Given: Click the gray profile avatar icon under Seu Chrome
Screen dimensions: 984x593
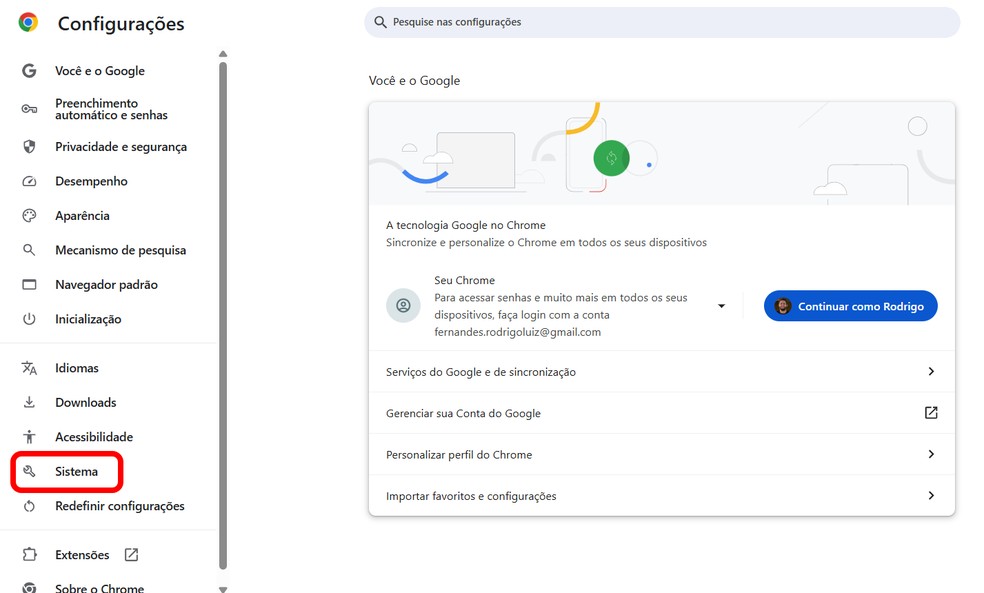Looking at the screenshot, I should 403,306.
